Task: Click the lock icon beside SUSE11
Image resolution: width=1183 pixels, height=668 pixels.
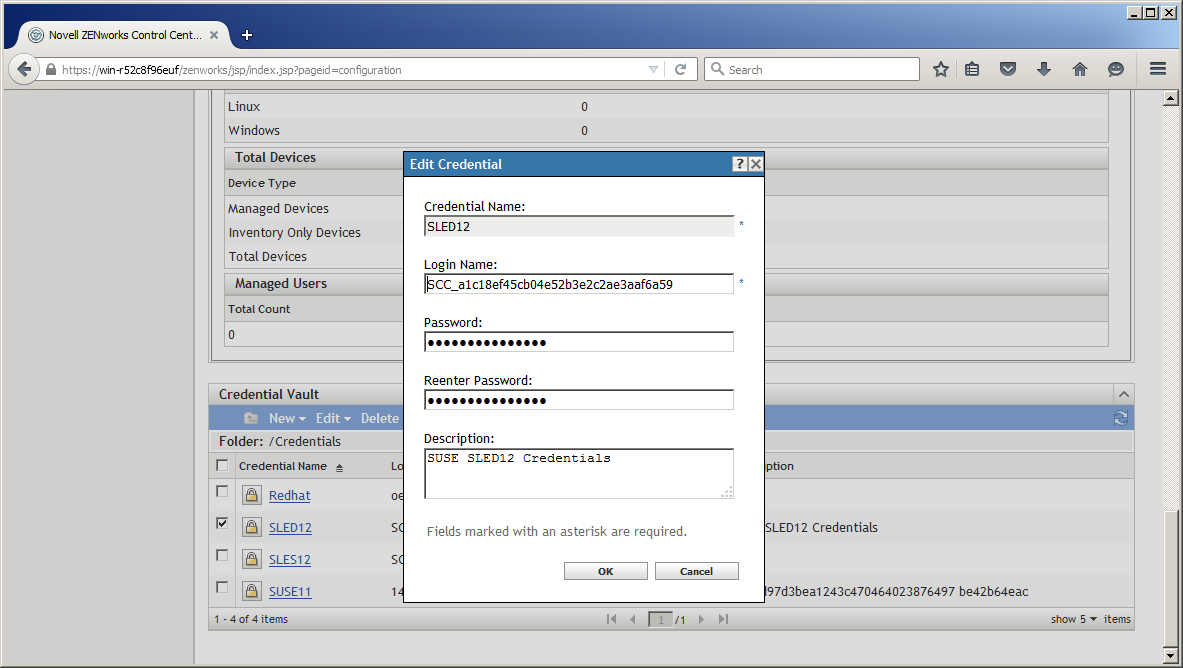Action: (251, 591)
